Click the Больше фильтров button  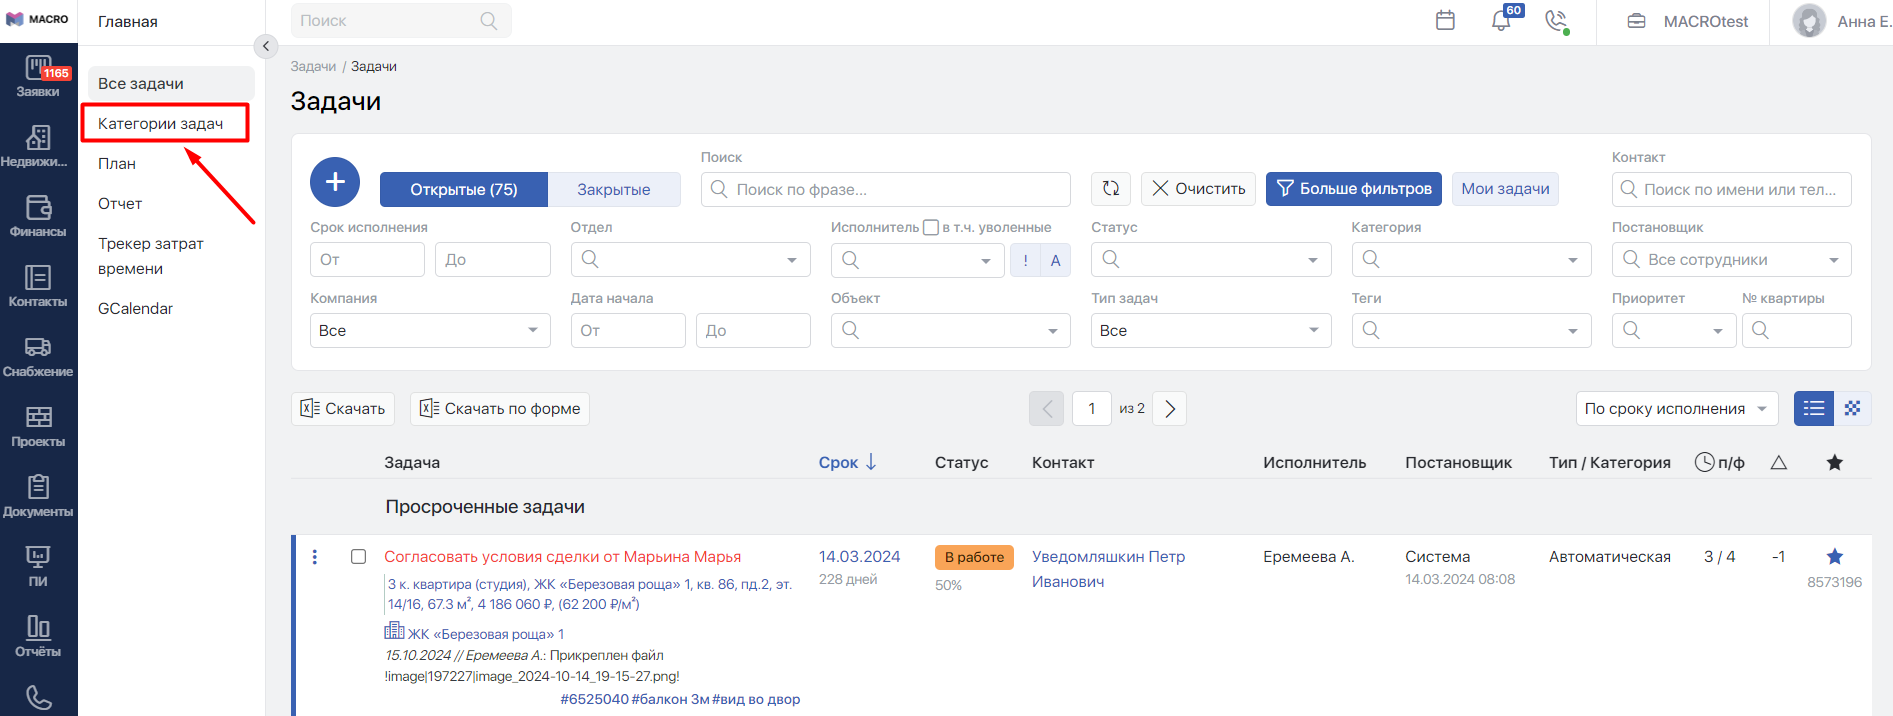tap(1353, 188)
